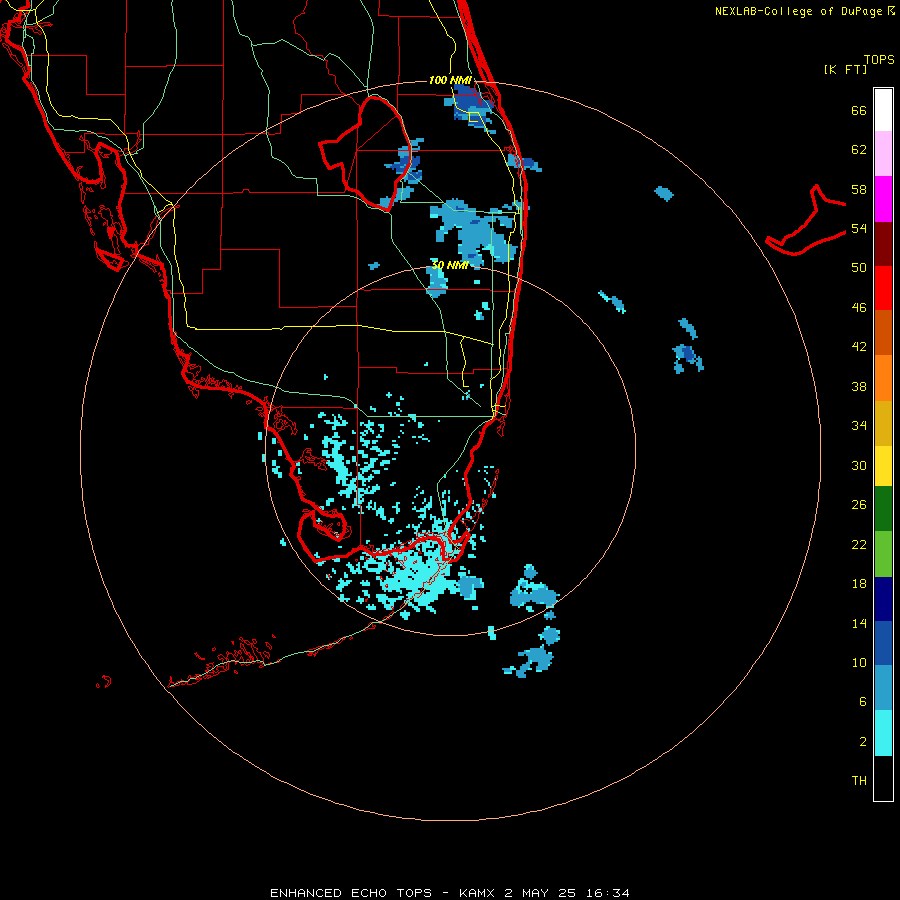Click the legend value label 18
The image size is (900, 900).
click(859, 584)
